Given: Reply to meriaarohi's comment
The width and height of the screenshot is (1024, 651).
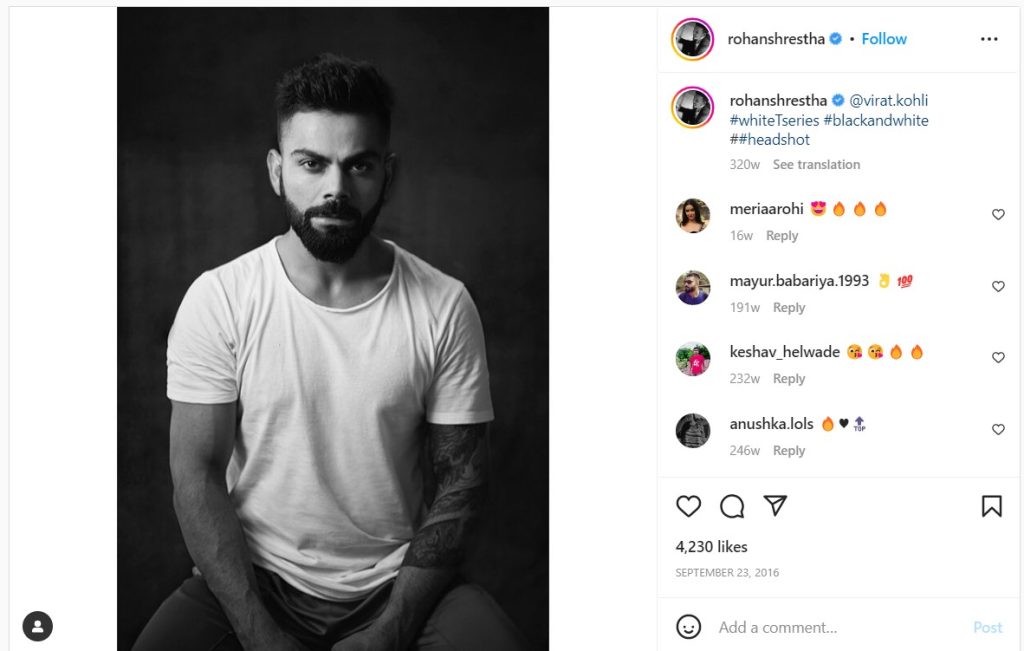Looking at the screenshot, I should point(782,236).
